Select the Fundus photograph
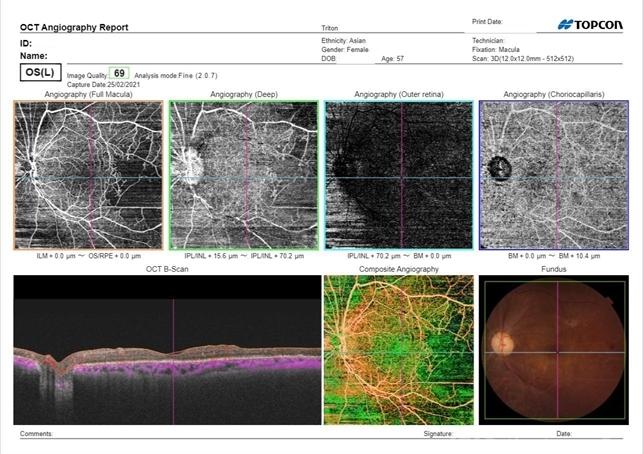This screenshot has height=454, width=643. (554, 350)
